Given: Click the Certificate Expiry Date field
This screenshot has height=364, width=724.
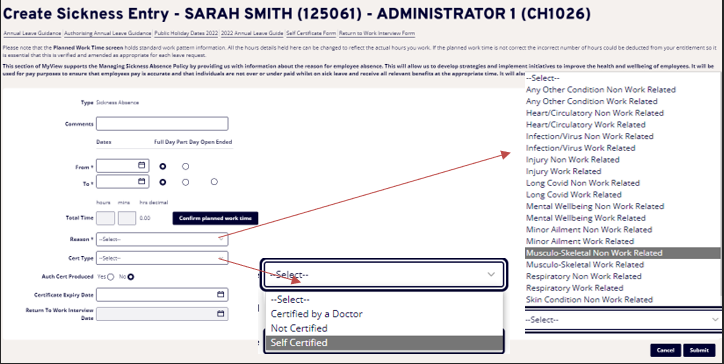Looking at the screenshot, I should pyautogui.click(x=162, y=295).
